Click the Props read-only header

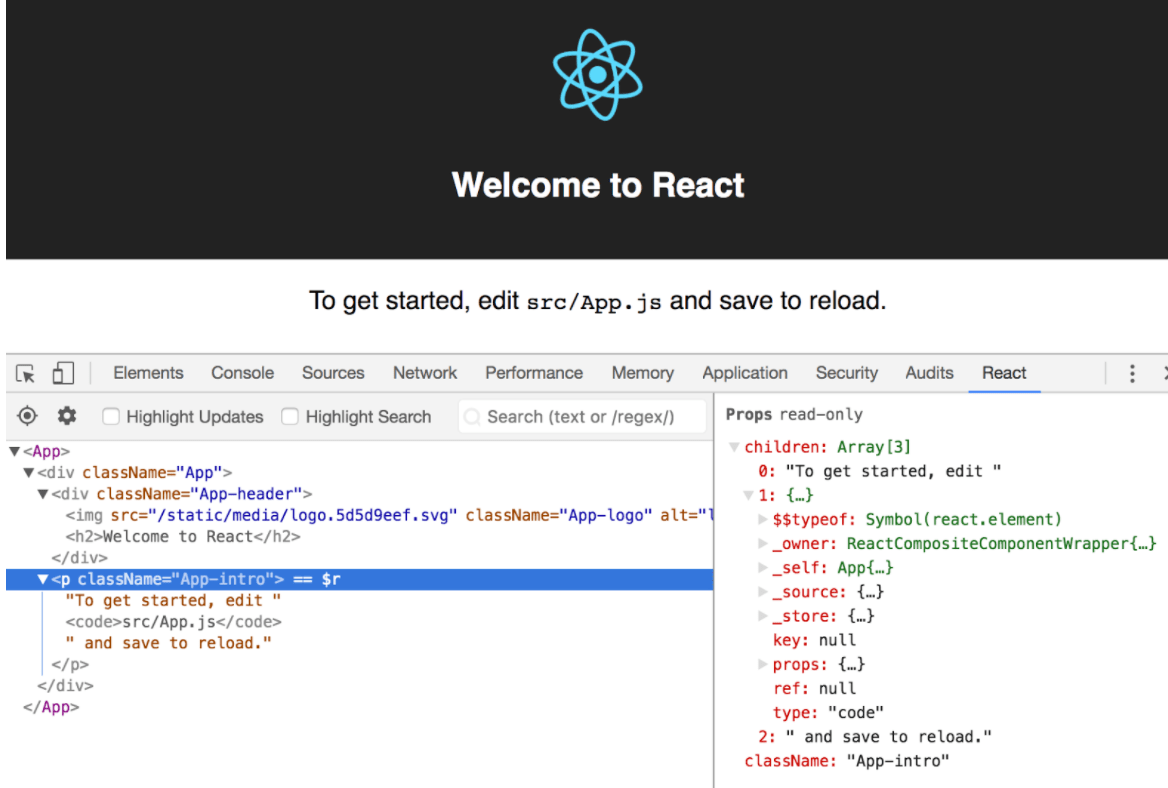[x=794, y=414]
